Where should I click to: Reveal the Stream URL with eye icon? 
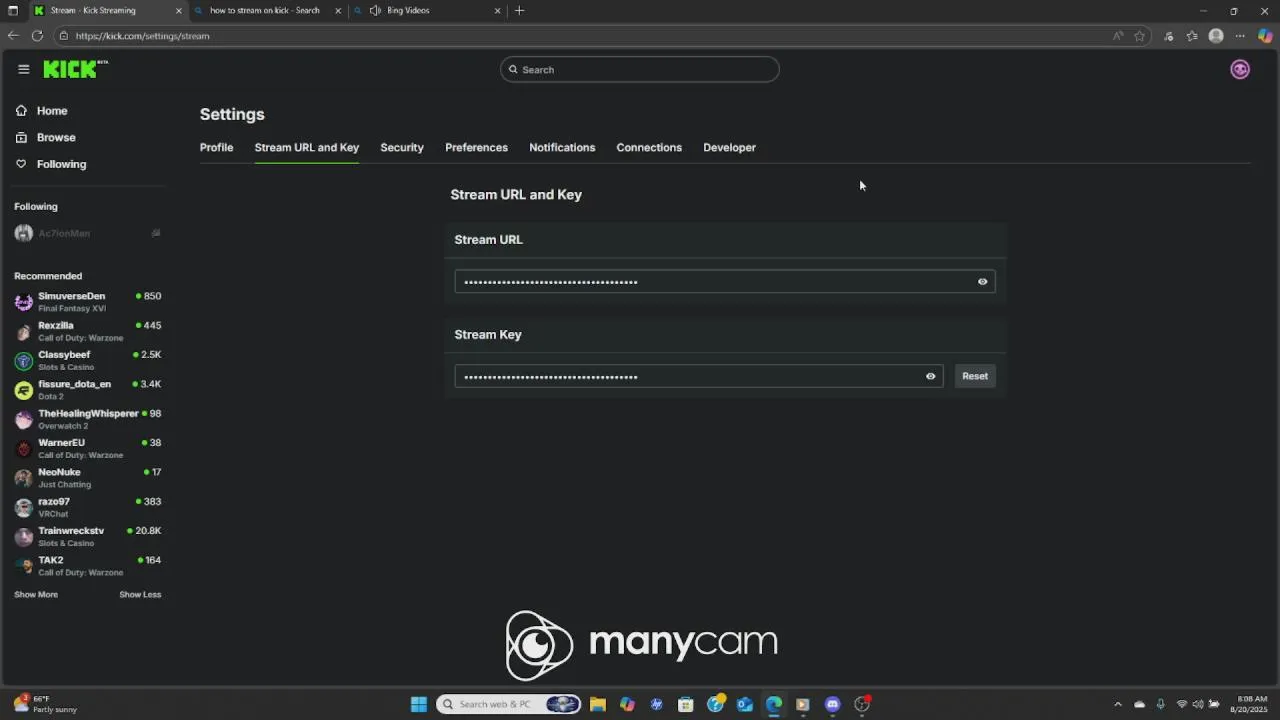[982, 282]
